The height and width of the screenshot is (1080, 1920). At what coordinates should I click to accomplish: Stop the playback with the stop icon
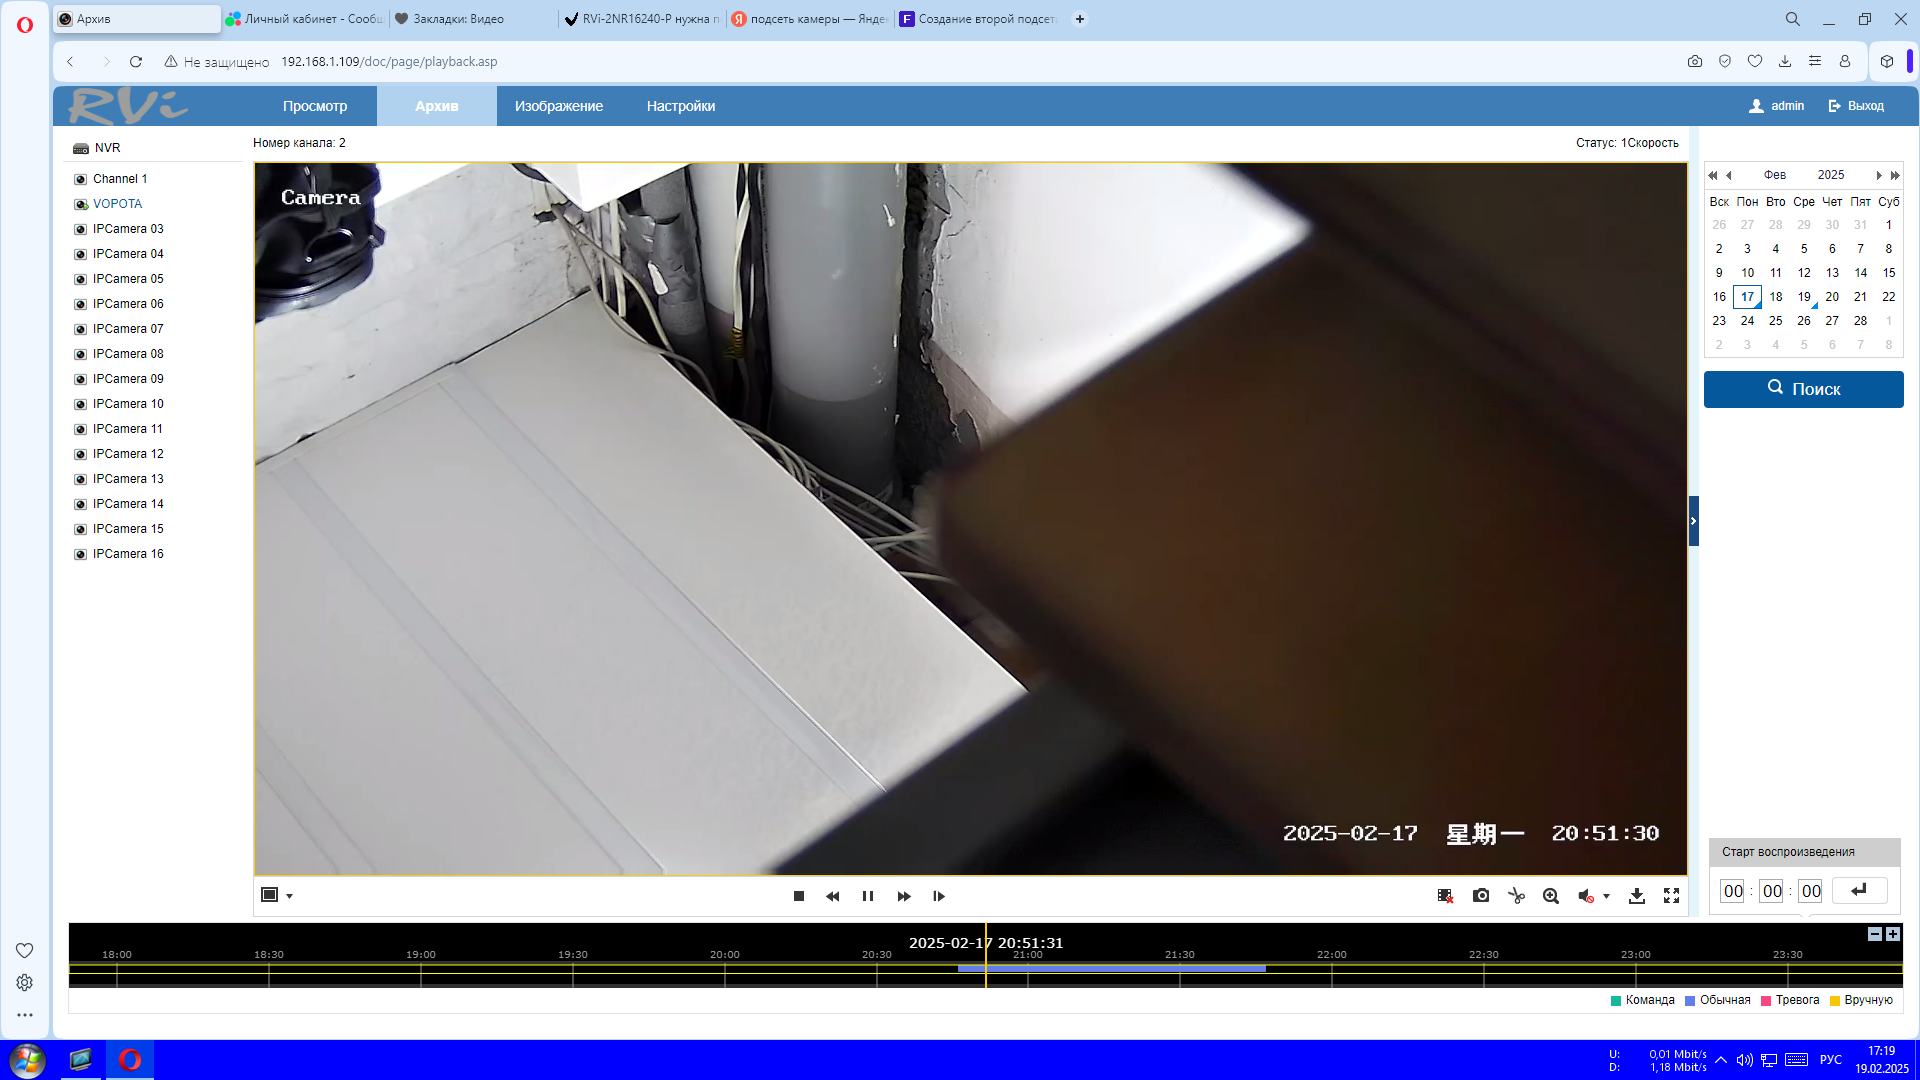(x=798, y=896)
